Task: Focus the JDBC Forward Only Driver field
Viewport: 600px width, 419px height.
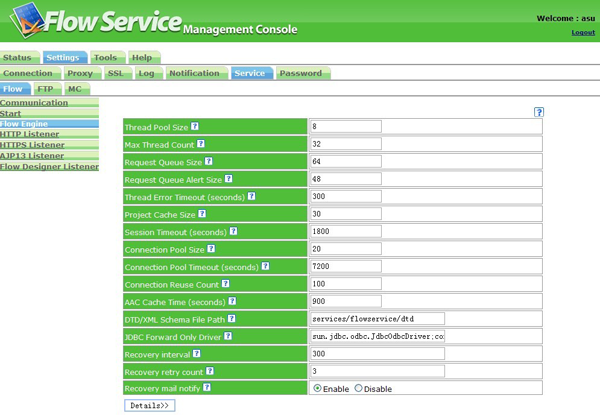Action: [378, 336]
